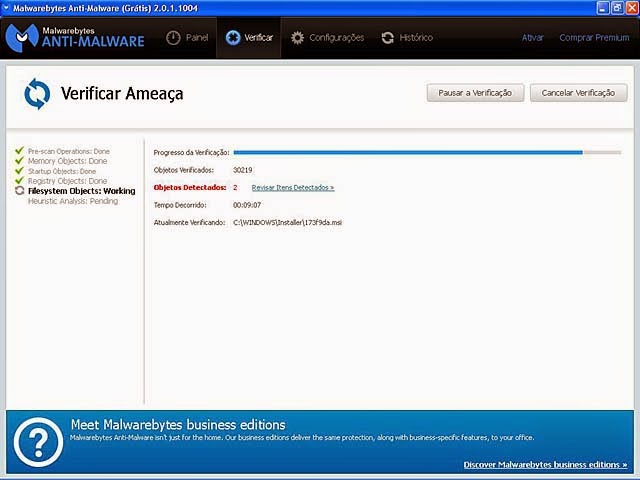
Task: Click the scanned objects count 30219
Action: (x=242, y=170)
